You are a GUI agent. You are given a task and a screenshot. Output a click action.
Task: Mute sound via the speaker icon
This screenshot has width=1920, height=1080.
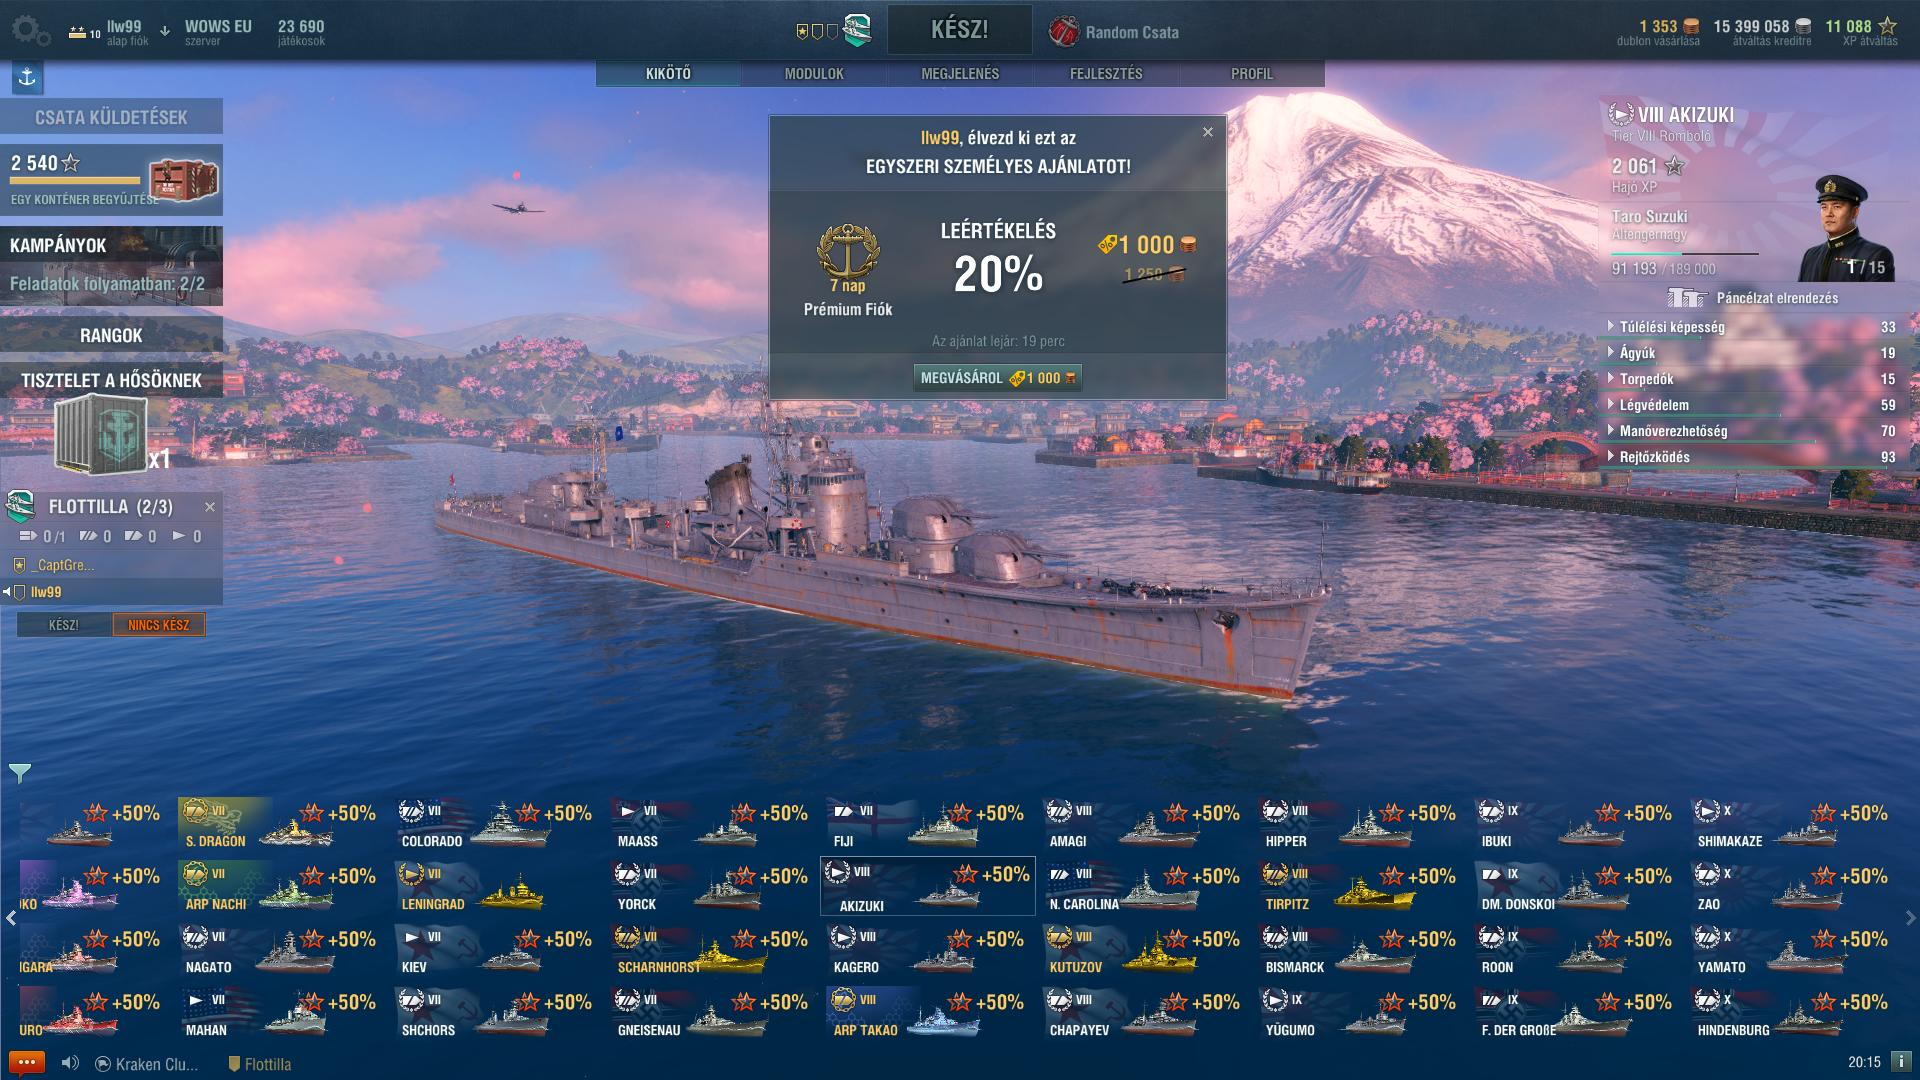70,1064
